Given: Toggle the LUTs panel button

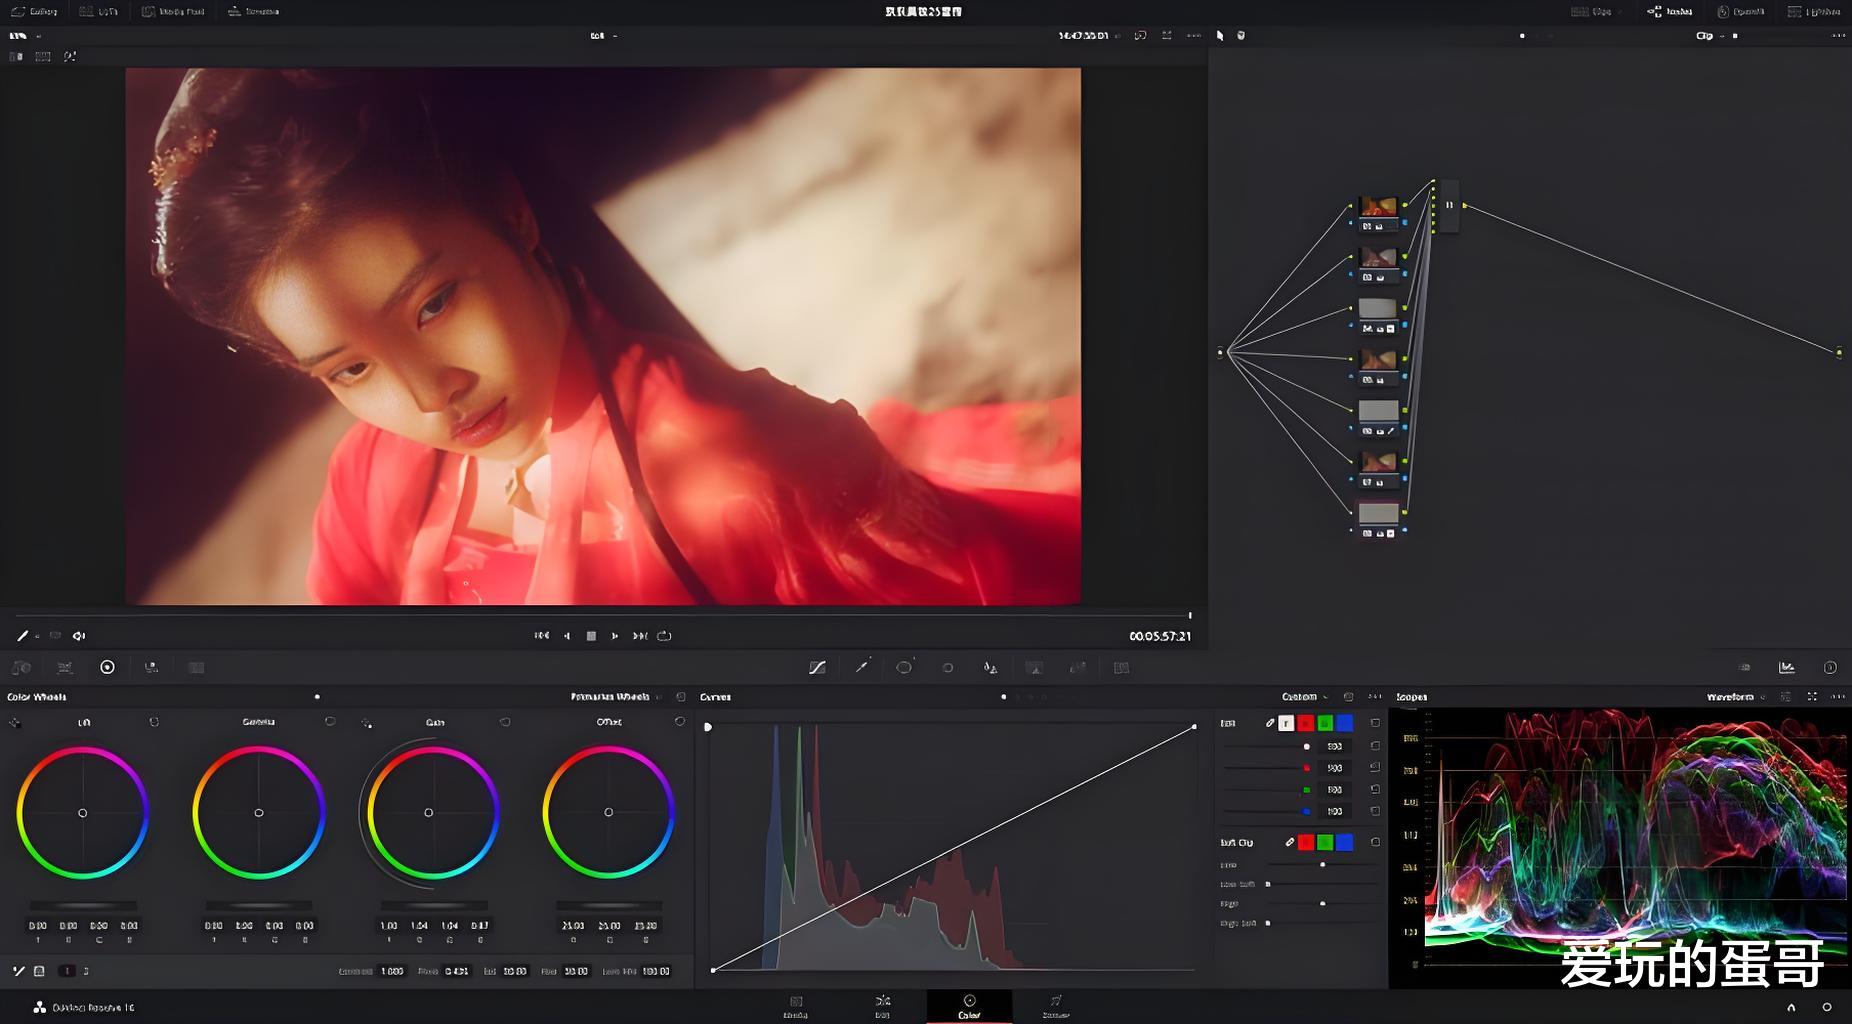Looking at the screenshot, I should [x=98, y=11].
